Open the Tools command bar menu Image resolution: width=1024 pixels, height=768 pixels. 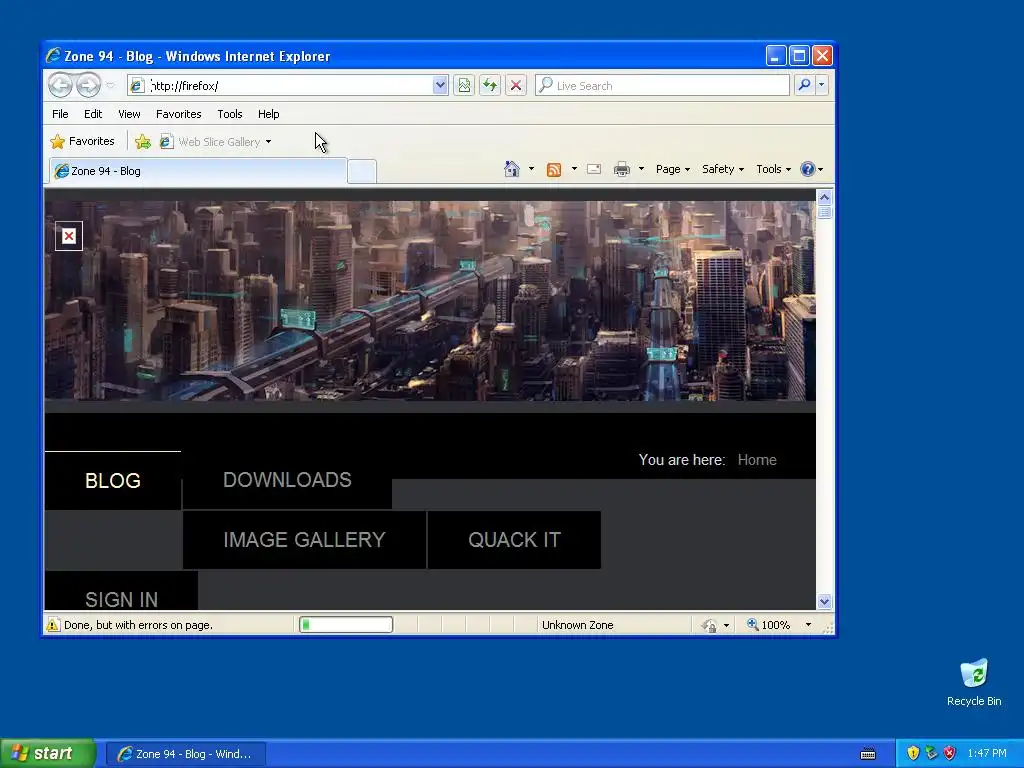tap(773, 169)
